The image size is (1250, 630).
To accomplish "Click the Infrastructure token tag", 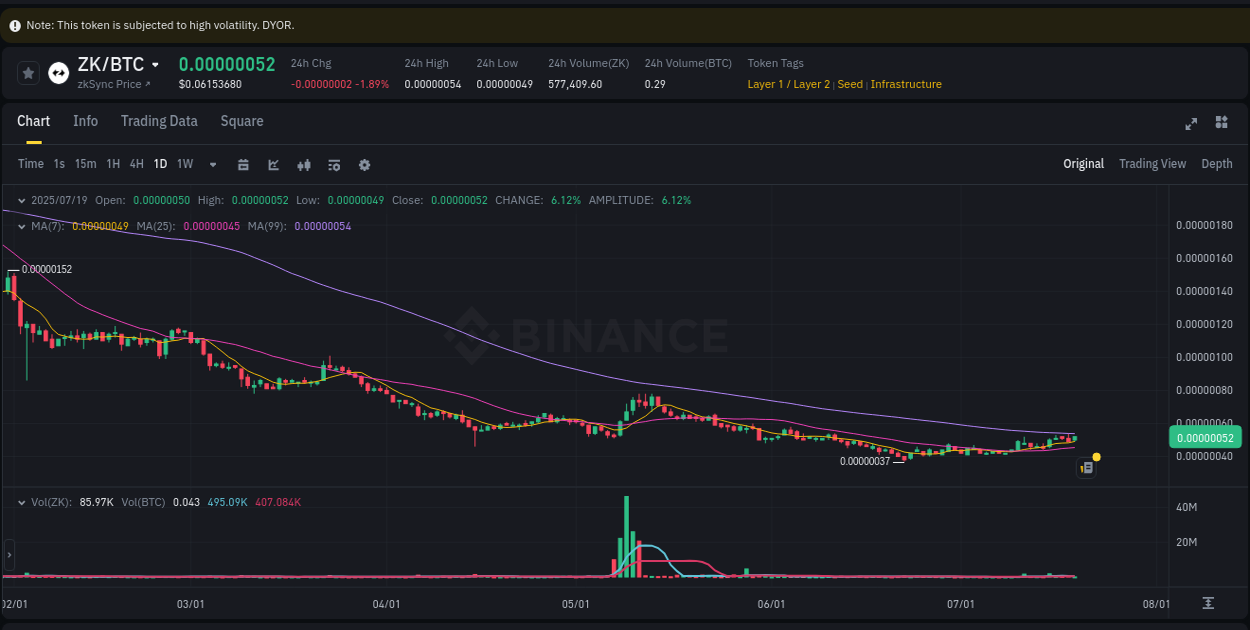I will [906, 84].
